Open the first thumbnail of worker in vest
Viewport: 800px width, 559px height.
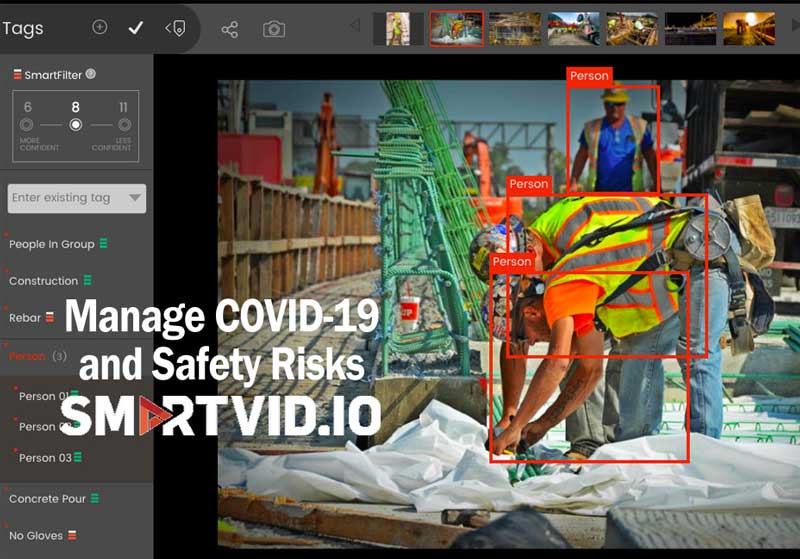point(398,29)
